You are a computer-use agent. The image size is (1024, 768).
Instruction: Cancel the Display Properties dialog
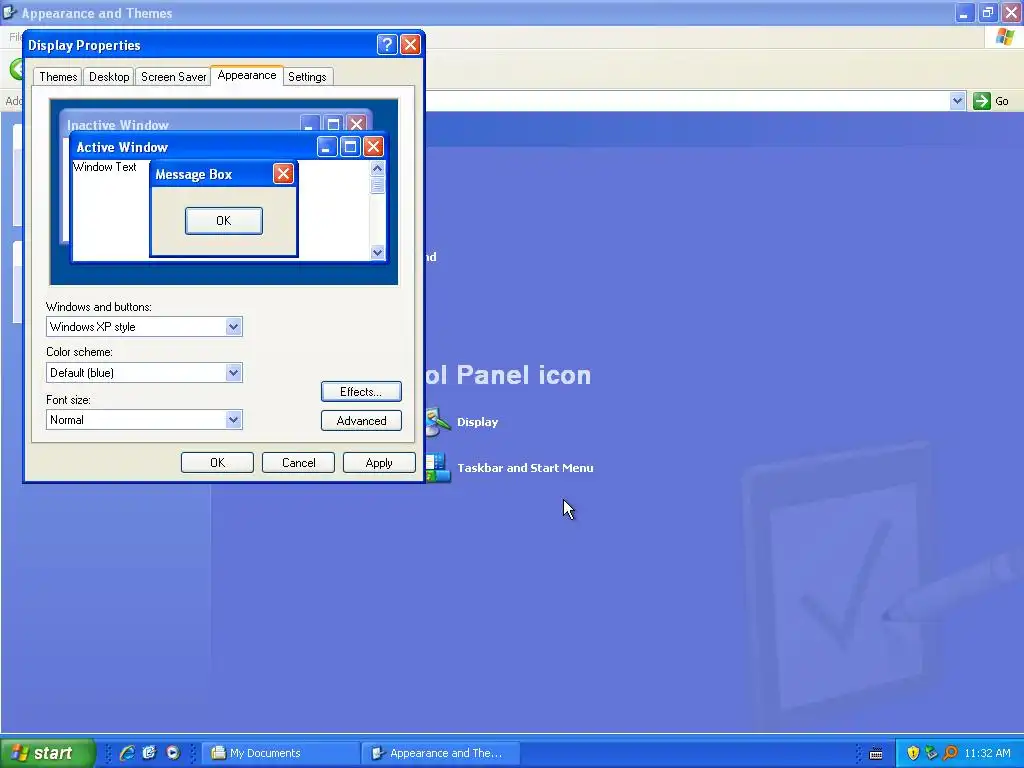pyautogui.click(x=298, y=462)
